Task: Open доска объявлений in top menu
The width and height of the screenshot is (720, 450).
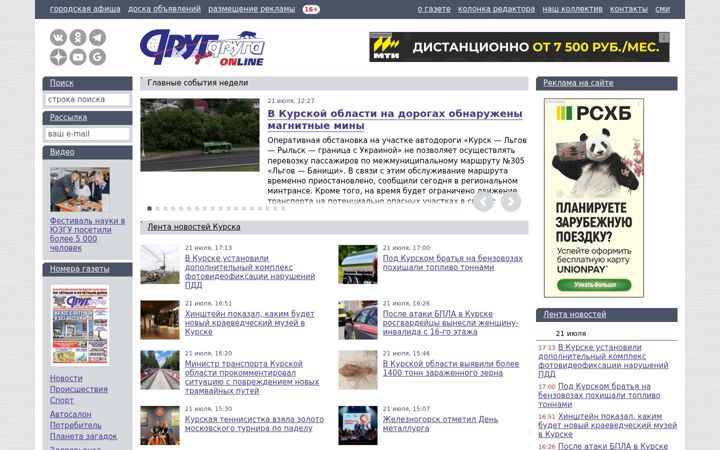Action: click(164, 9)
